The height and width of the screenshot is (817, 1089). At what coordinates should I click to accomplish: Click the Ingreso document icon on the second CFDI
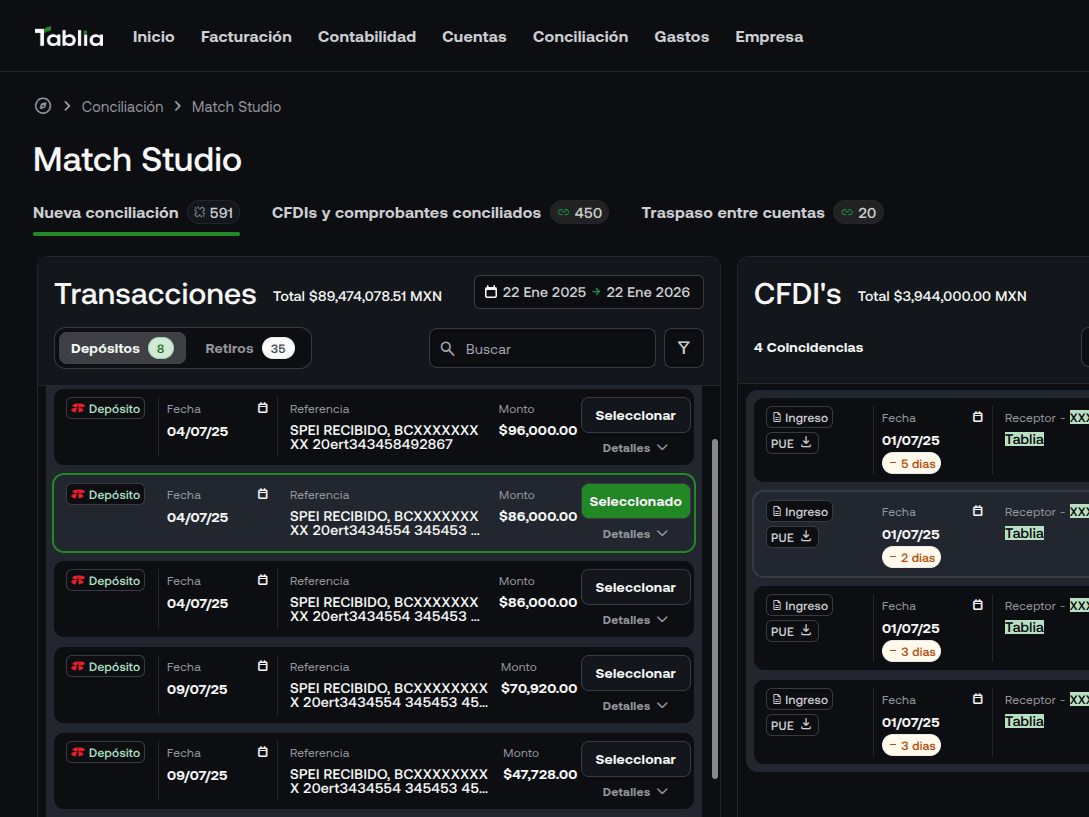click(x=779, y=511)
